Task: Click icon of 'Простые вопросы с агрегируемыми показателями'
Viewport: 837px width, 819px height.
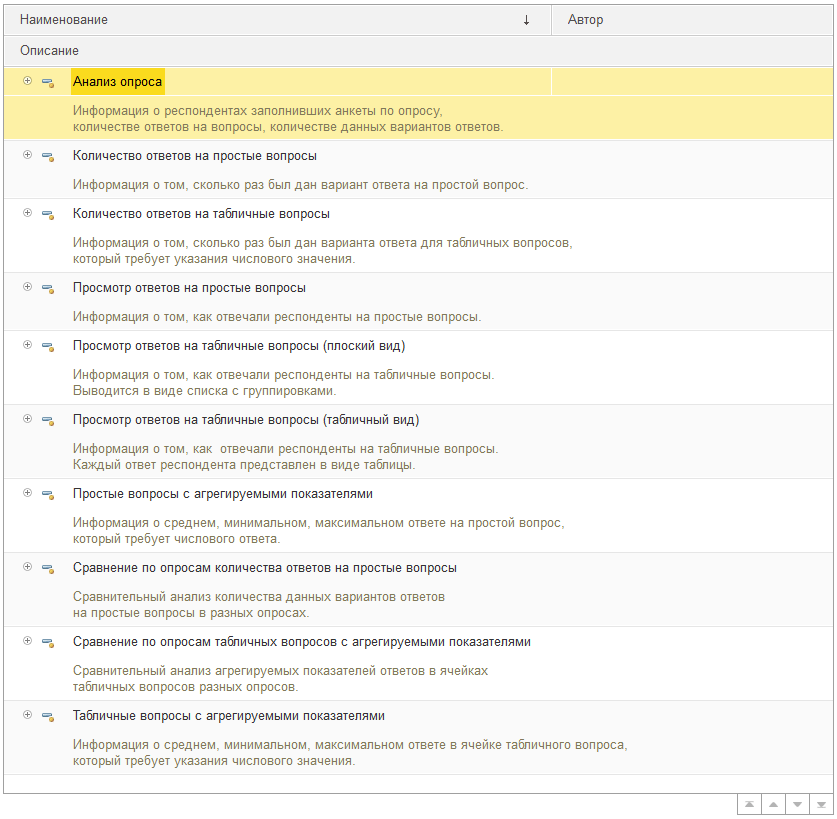Action: [x=47, y=494]
